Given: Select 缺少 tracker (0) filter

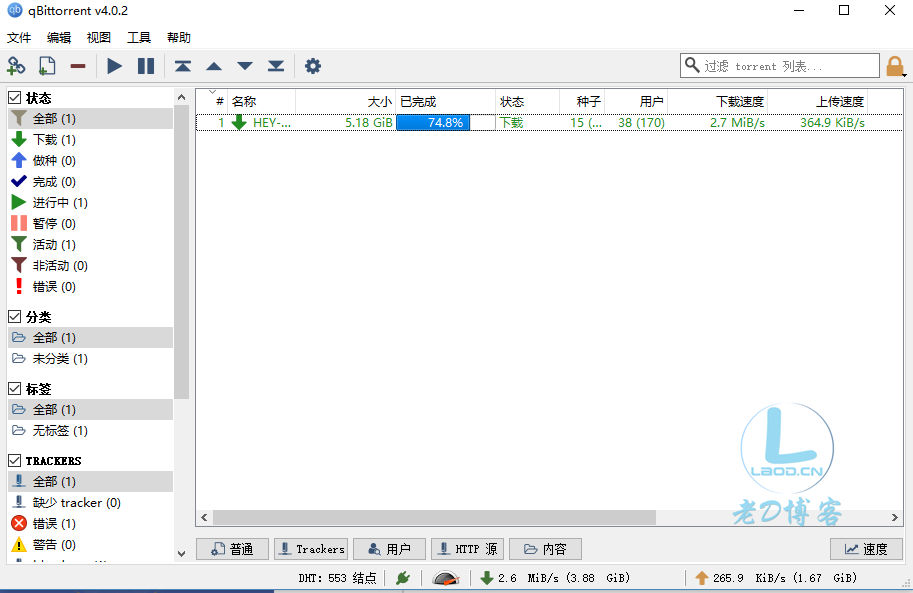Looking at the screenshot, I should pyautogui.click(x=91, y=503).
